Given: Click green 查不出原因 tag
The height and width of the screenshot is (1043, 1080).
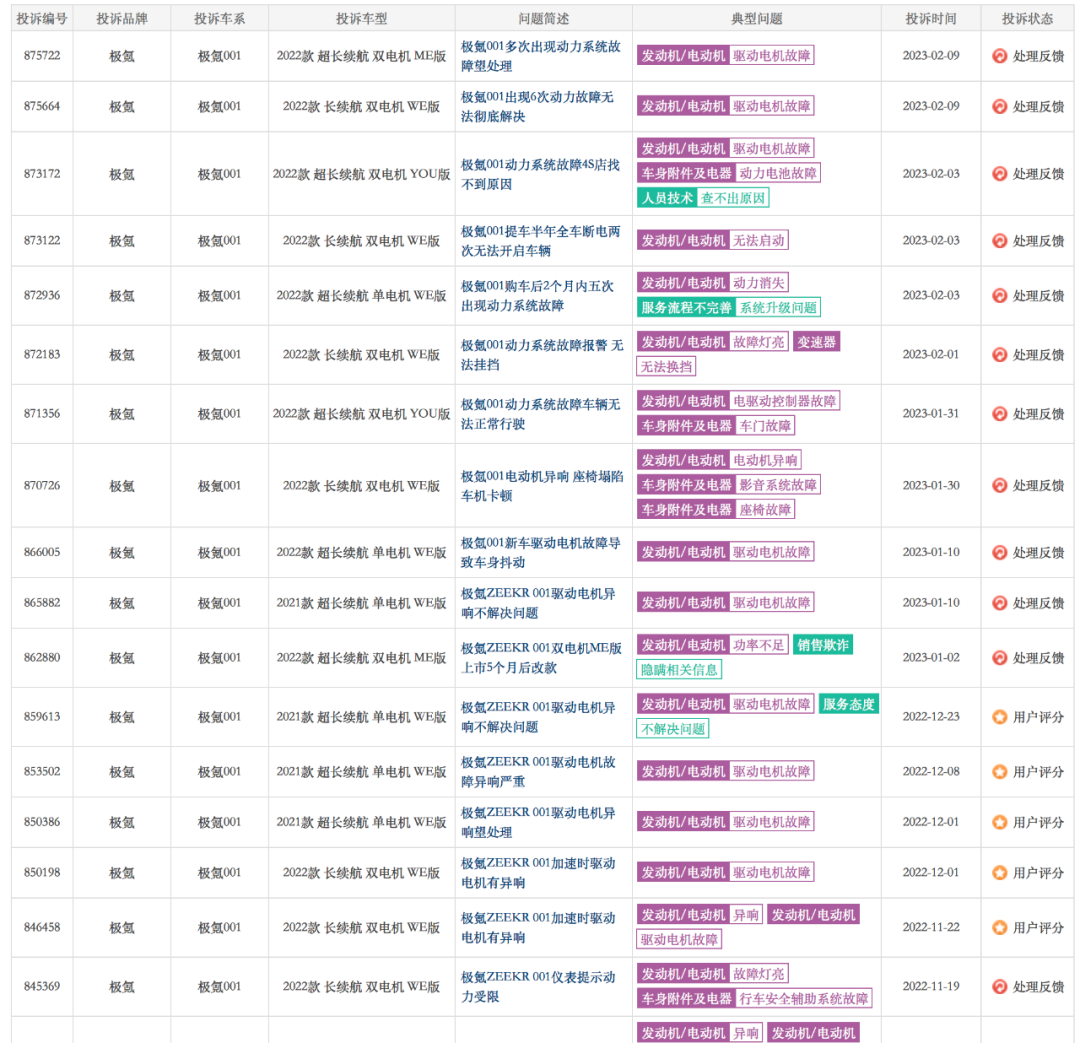Looking at the screenshot, I should (x=733, y=198).
